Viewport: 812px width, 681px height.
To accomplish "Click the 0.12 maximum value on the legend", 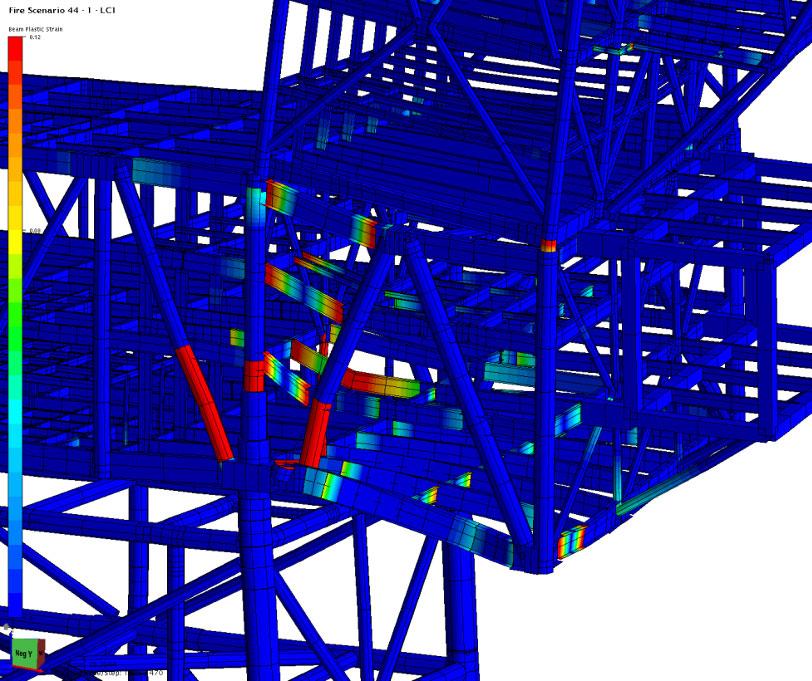I will (x=35, y=37).
